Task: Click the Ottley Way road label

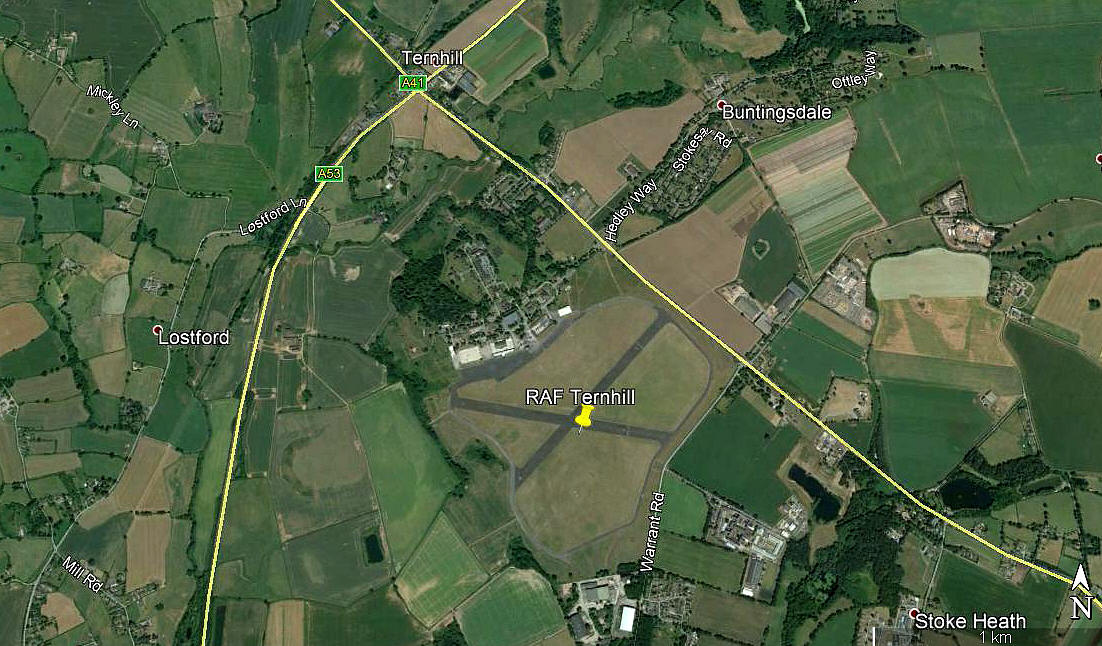Action: (x=855, y=70)
